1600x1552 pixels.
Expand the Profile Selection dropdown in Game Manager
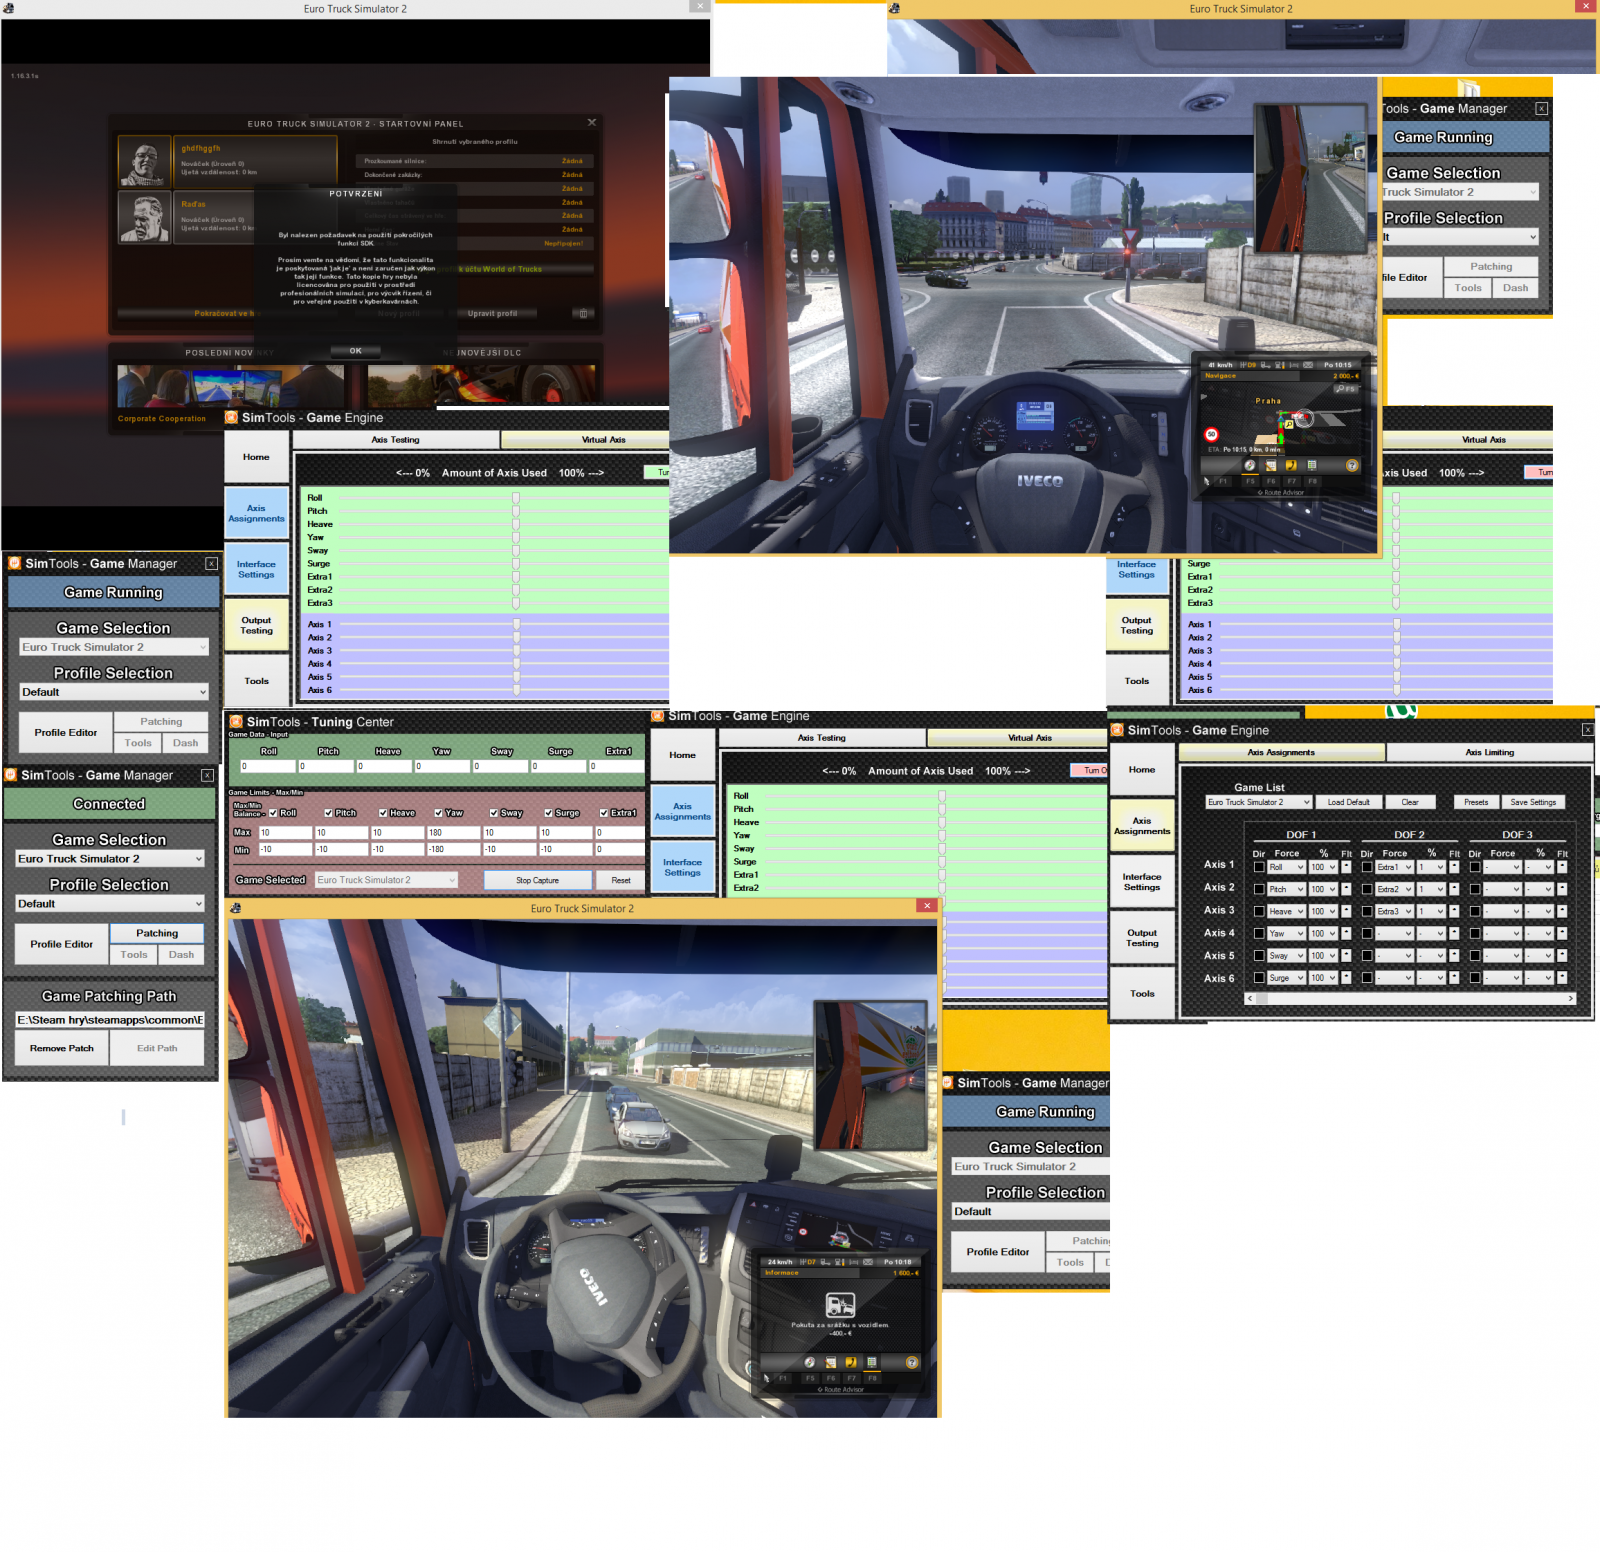point(108,903)
